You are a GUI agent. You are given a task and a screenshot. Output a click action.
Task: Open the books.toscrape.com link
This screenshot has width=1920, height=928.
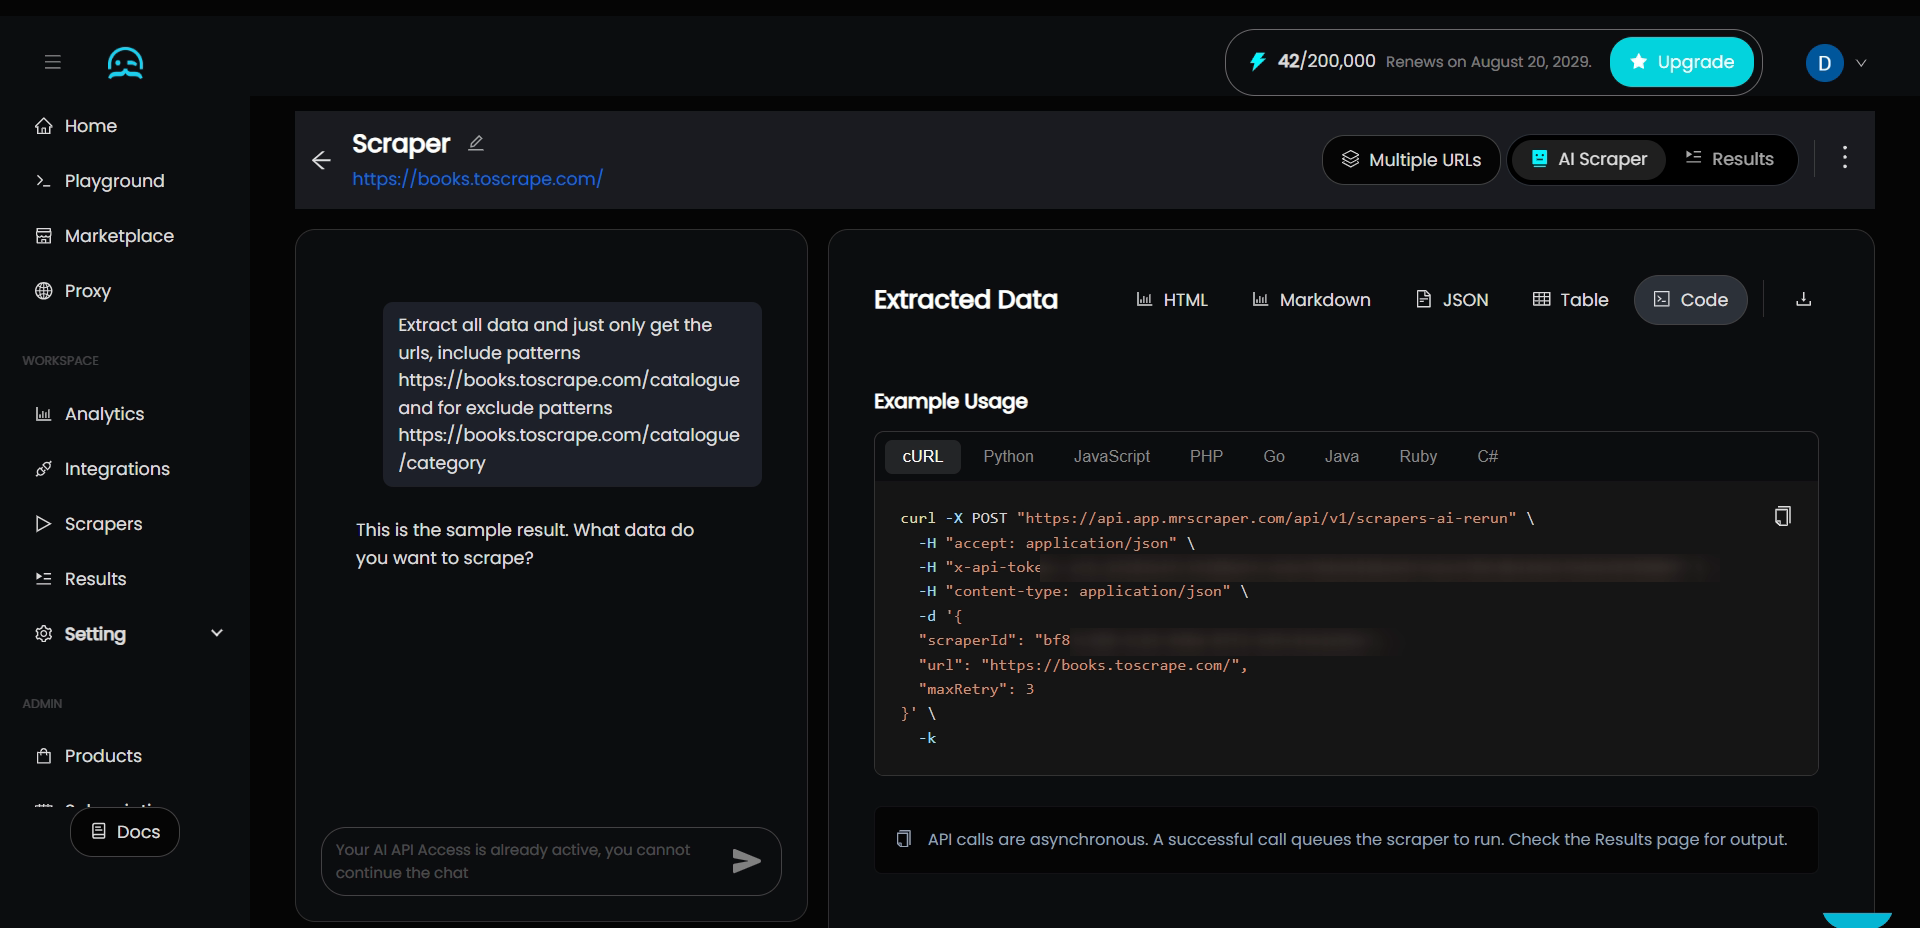click(x=477, y=179)
